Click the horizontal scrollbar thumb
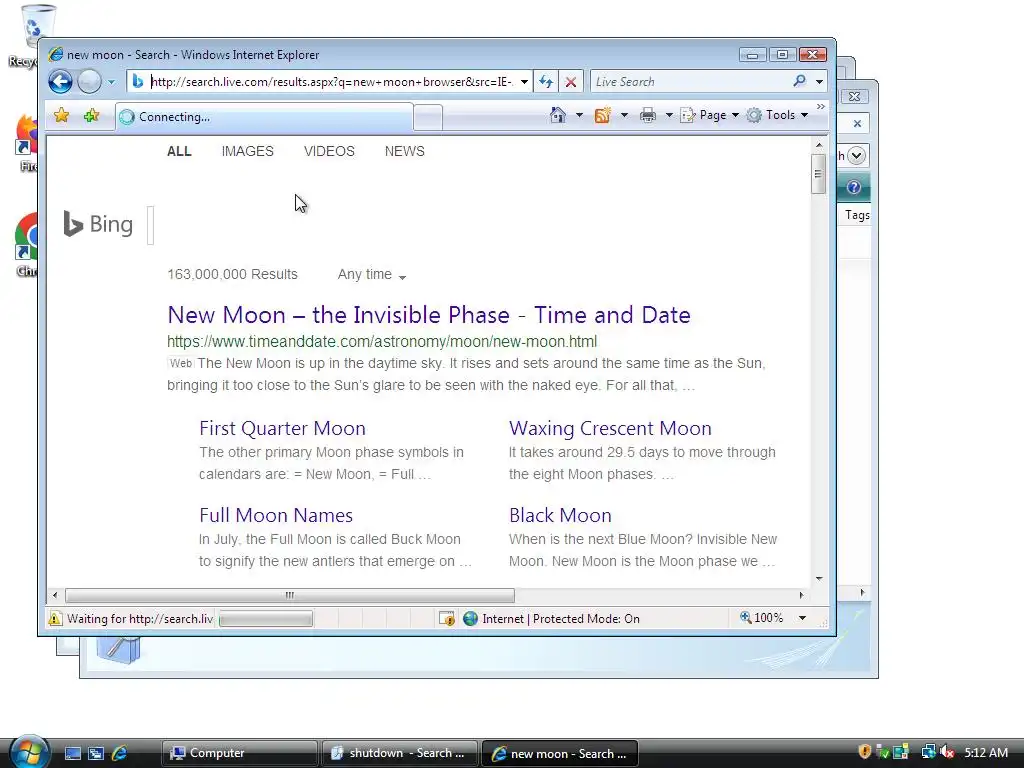Image resolution: width=1024 pixels, height=768 pixels. [289, 595]
